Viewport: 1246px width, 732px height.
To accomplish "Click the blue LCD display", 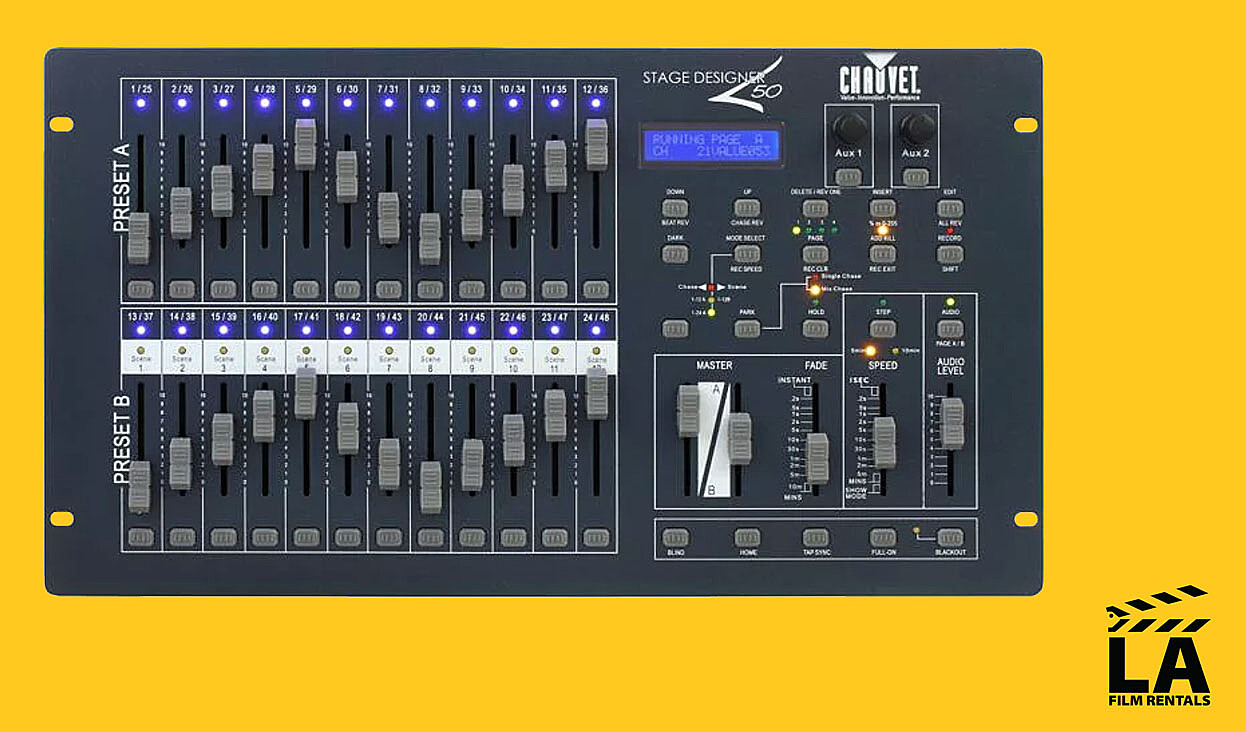I will tap(712, 147).
